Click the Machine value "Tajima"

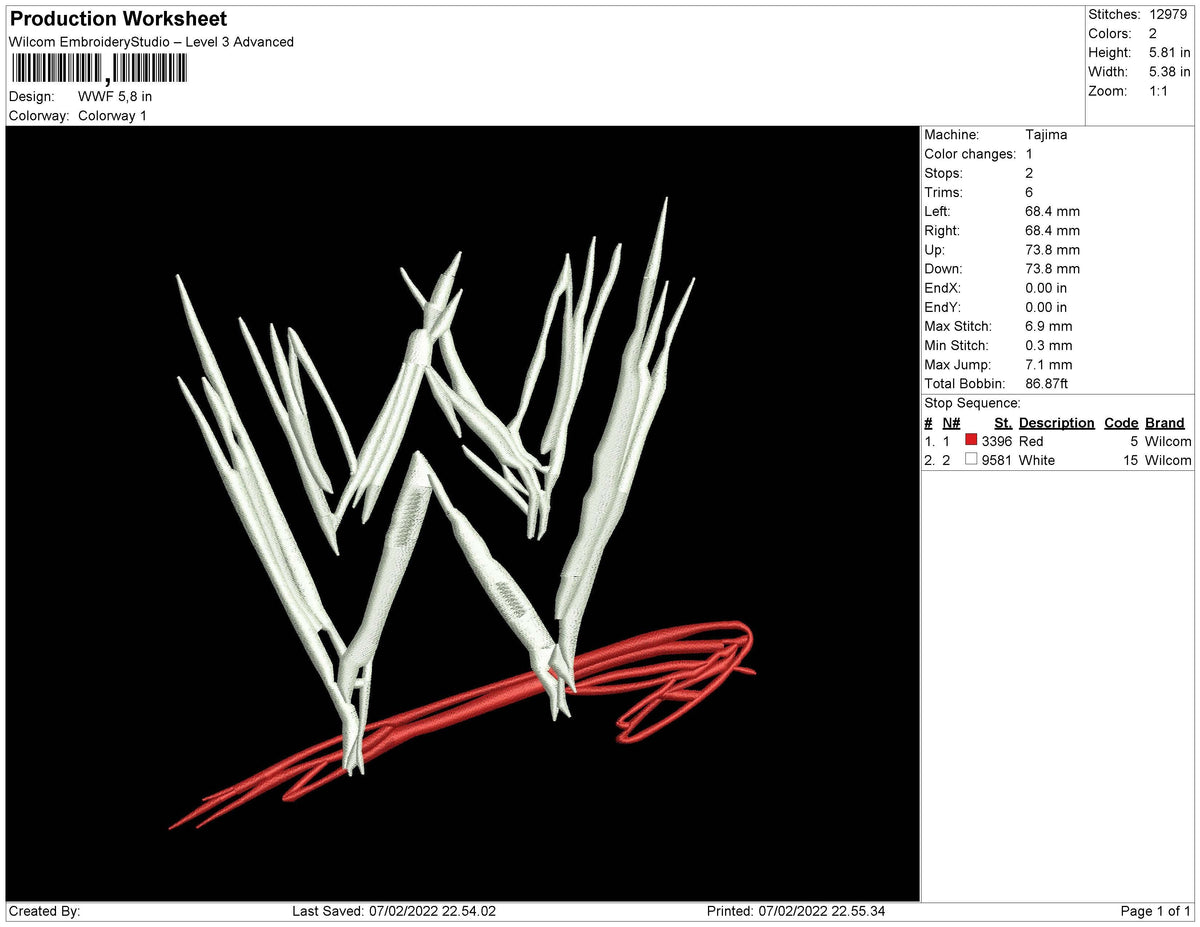click(x=1045, y=134)
